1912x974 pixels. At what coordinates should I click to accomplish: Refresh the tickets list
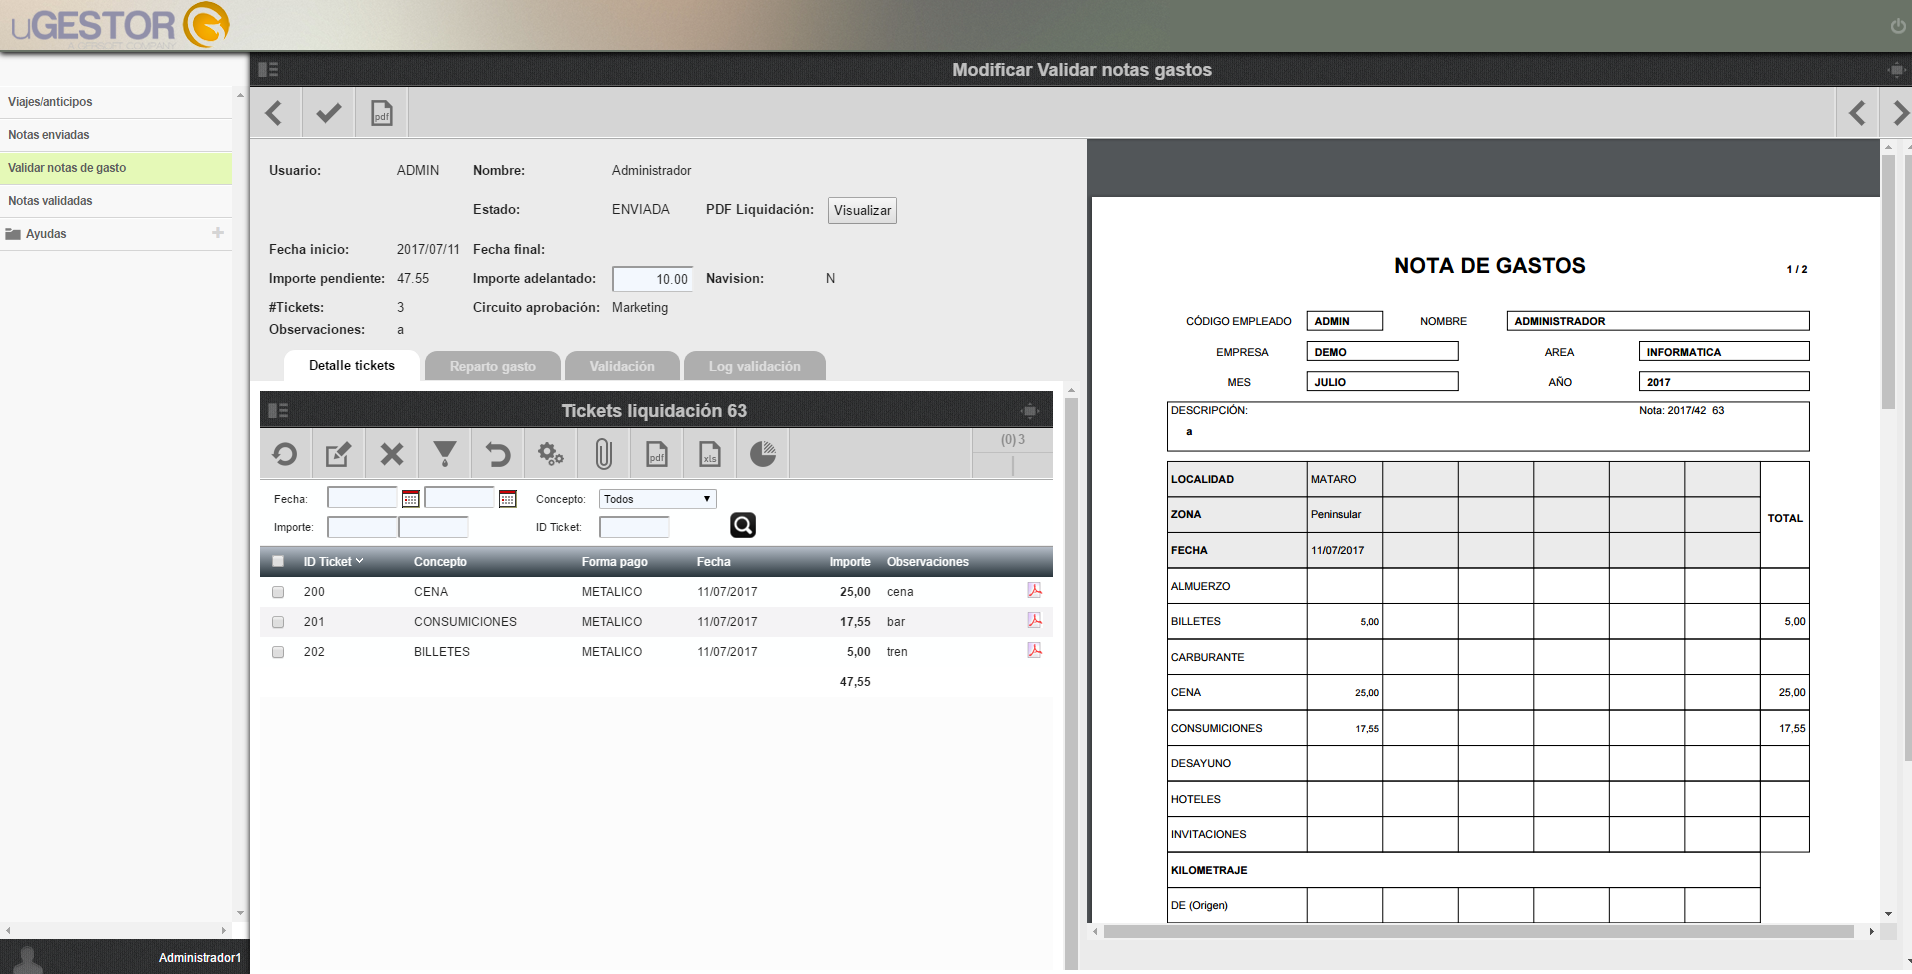point(285,454)
